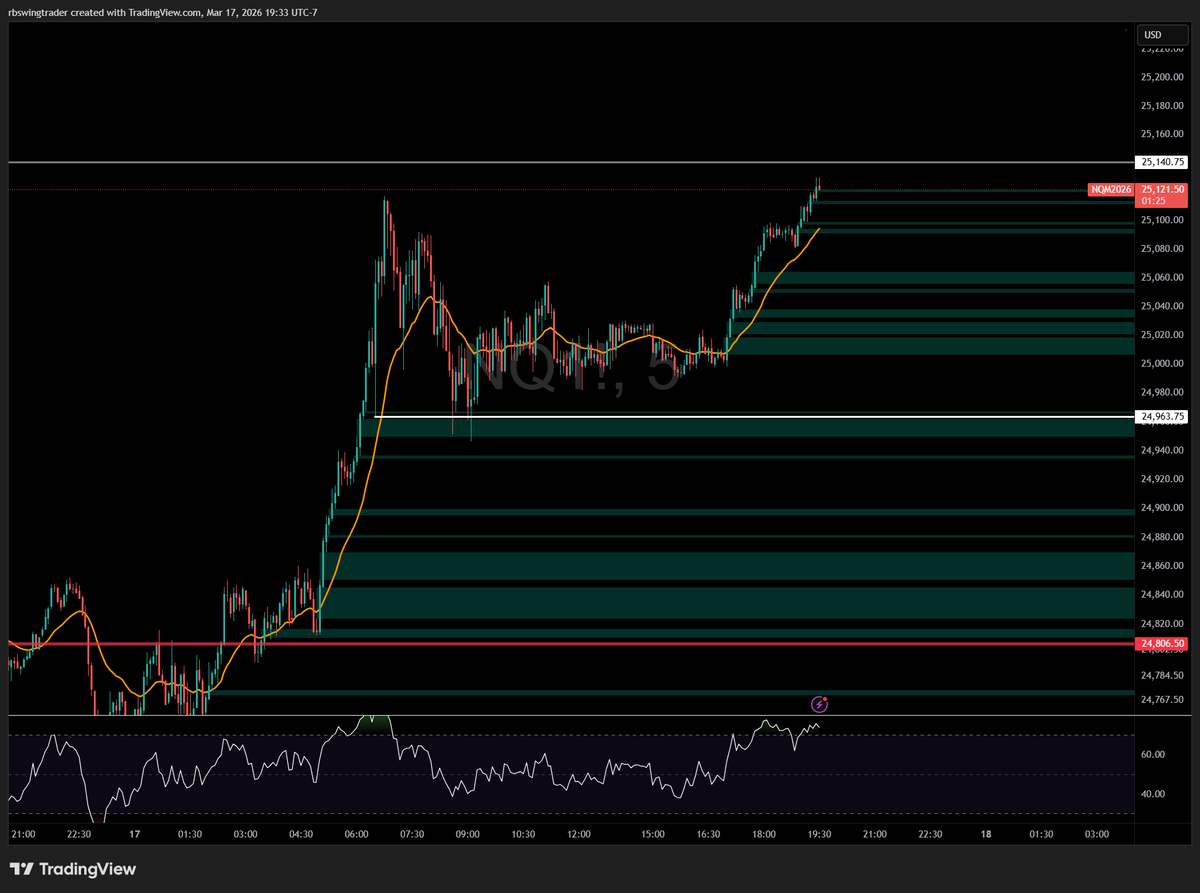Click the 25,121.50 current price tag
The image size is (1200, 893).
coord(1162,189)
